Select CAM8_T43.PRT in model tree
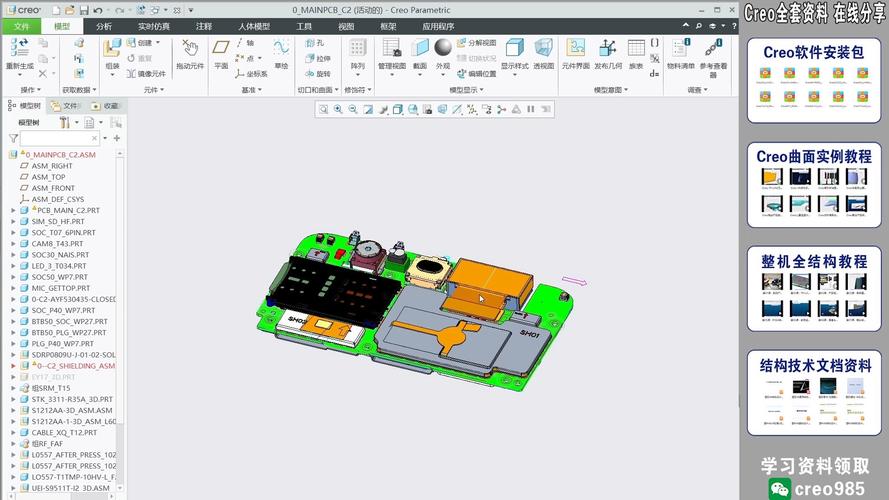 [x=57, y=244]
